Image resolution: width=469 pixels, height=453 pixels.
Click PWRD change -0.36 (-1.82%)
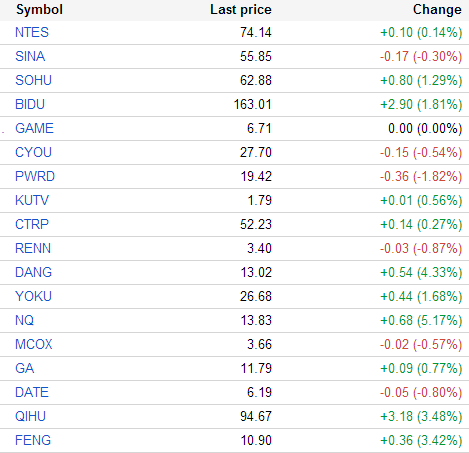[421, 176]
